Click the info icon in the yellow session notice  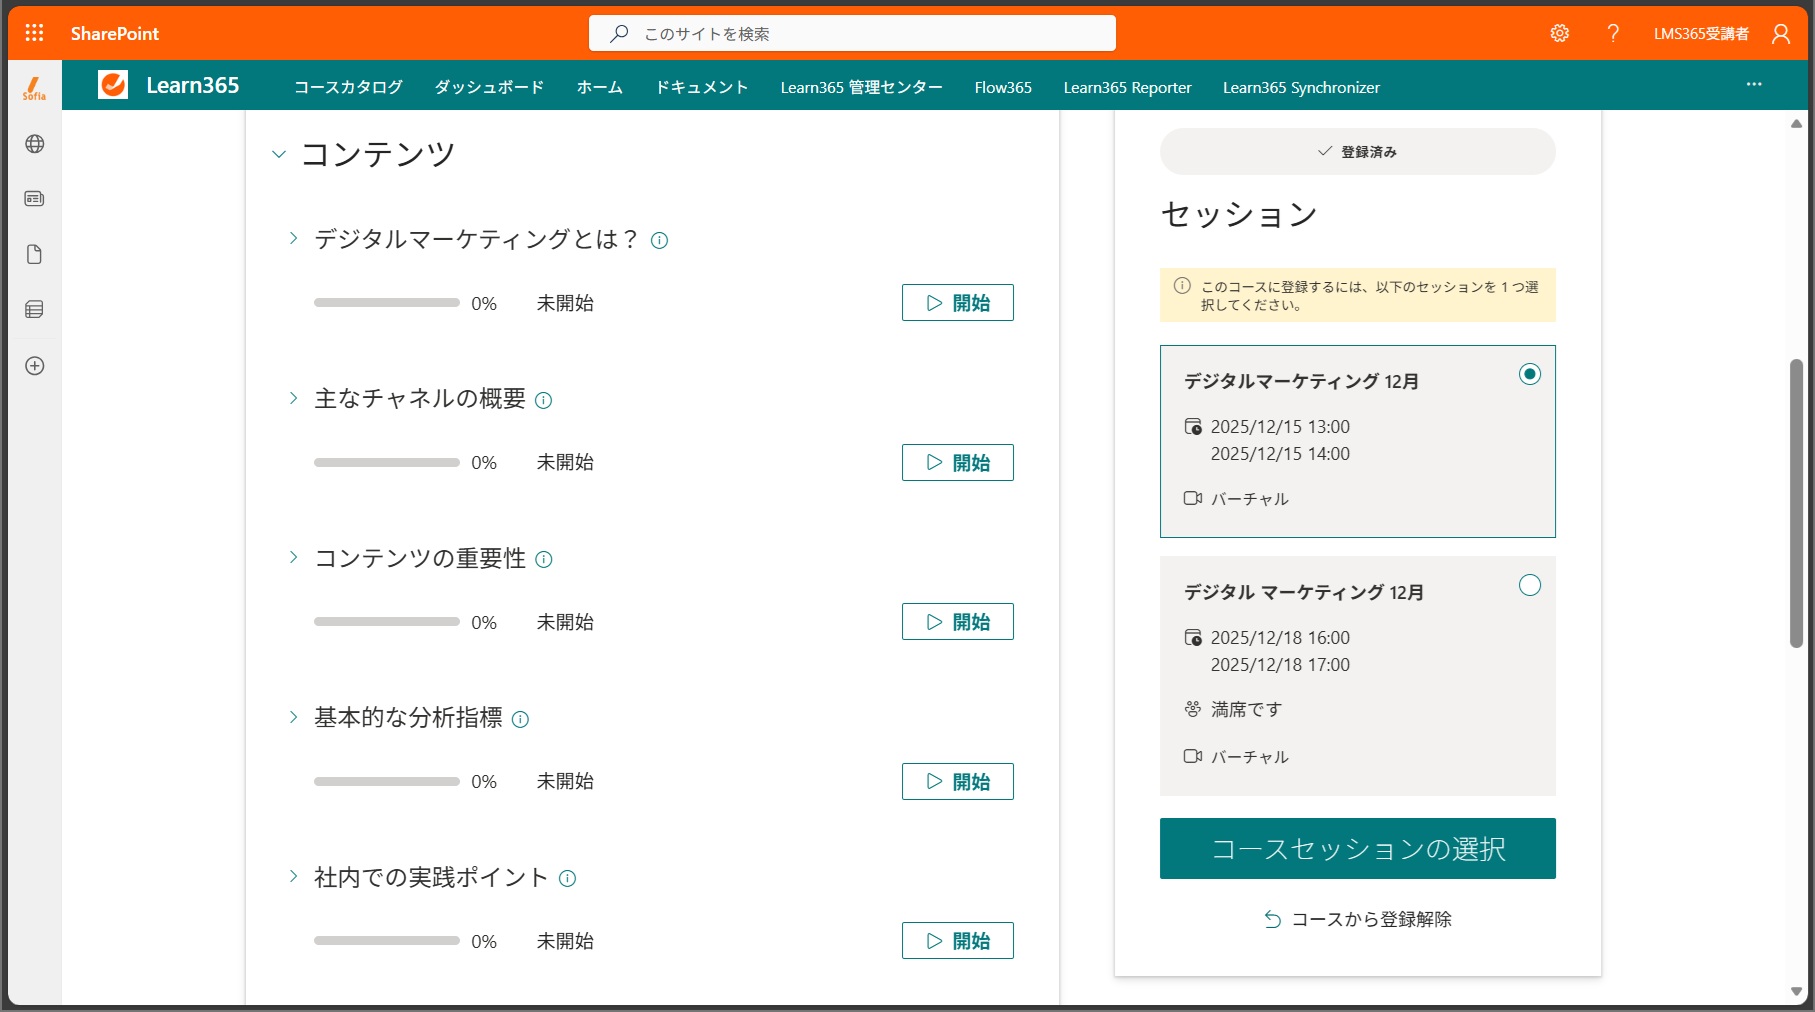(1182, 286)
